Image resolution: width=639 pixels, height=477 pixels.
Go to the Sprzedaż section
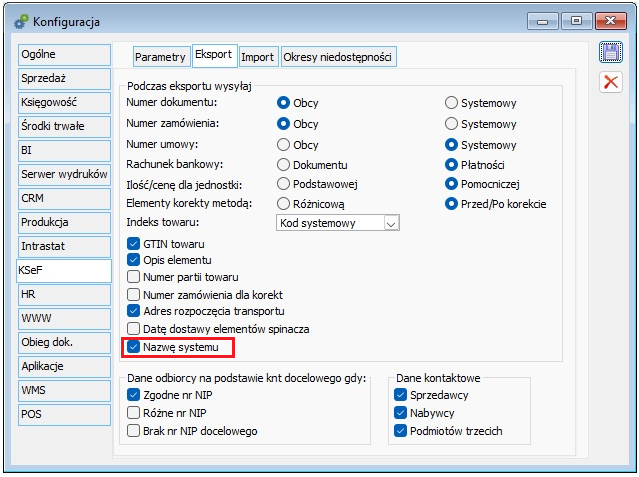[64, 78]
